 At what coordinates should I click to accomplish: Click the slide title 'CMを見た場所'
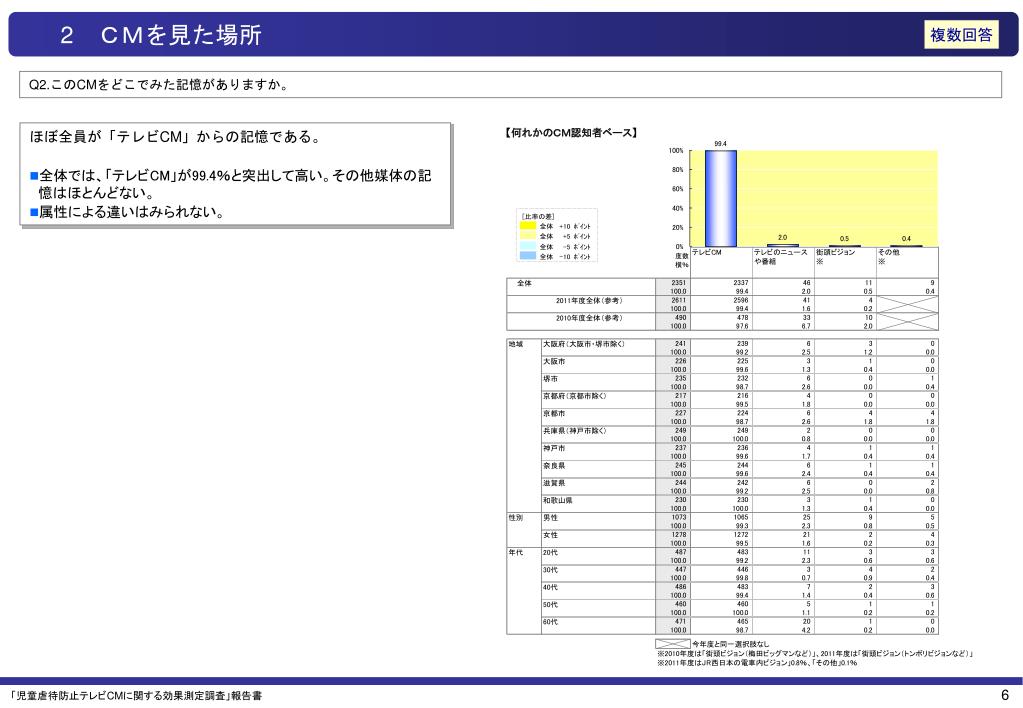181,35
